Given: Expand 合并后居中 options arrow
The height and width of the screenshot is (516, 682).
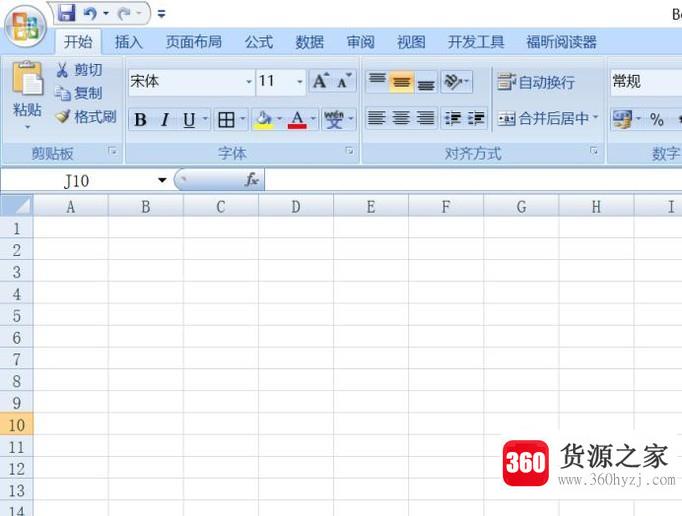Looking at the screenshot, I should pos(595,117).
